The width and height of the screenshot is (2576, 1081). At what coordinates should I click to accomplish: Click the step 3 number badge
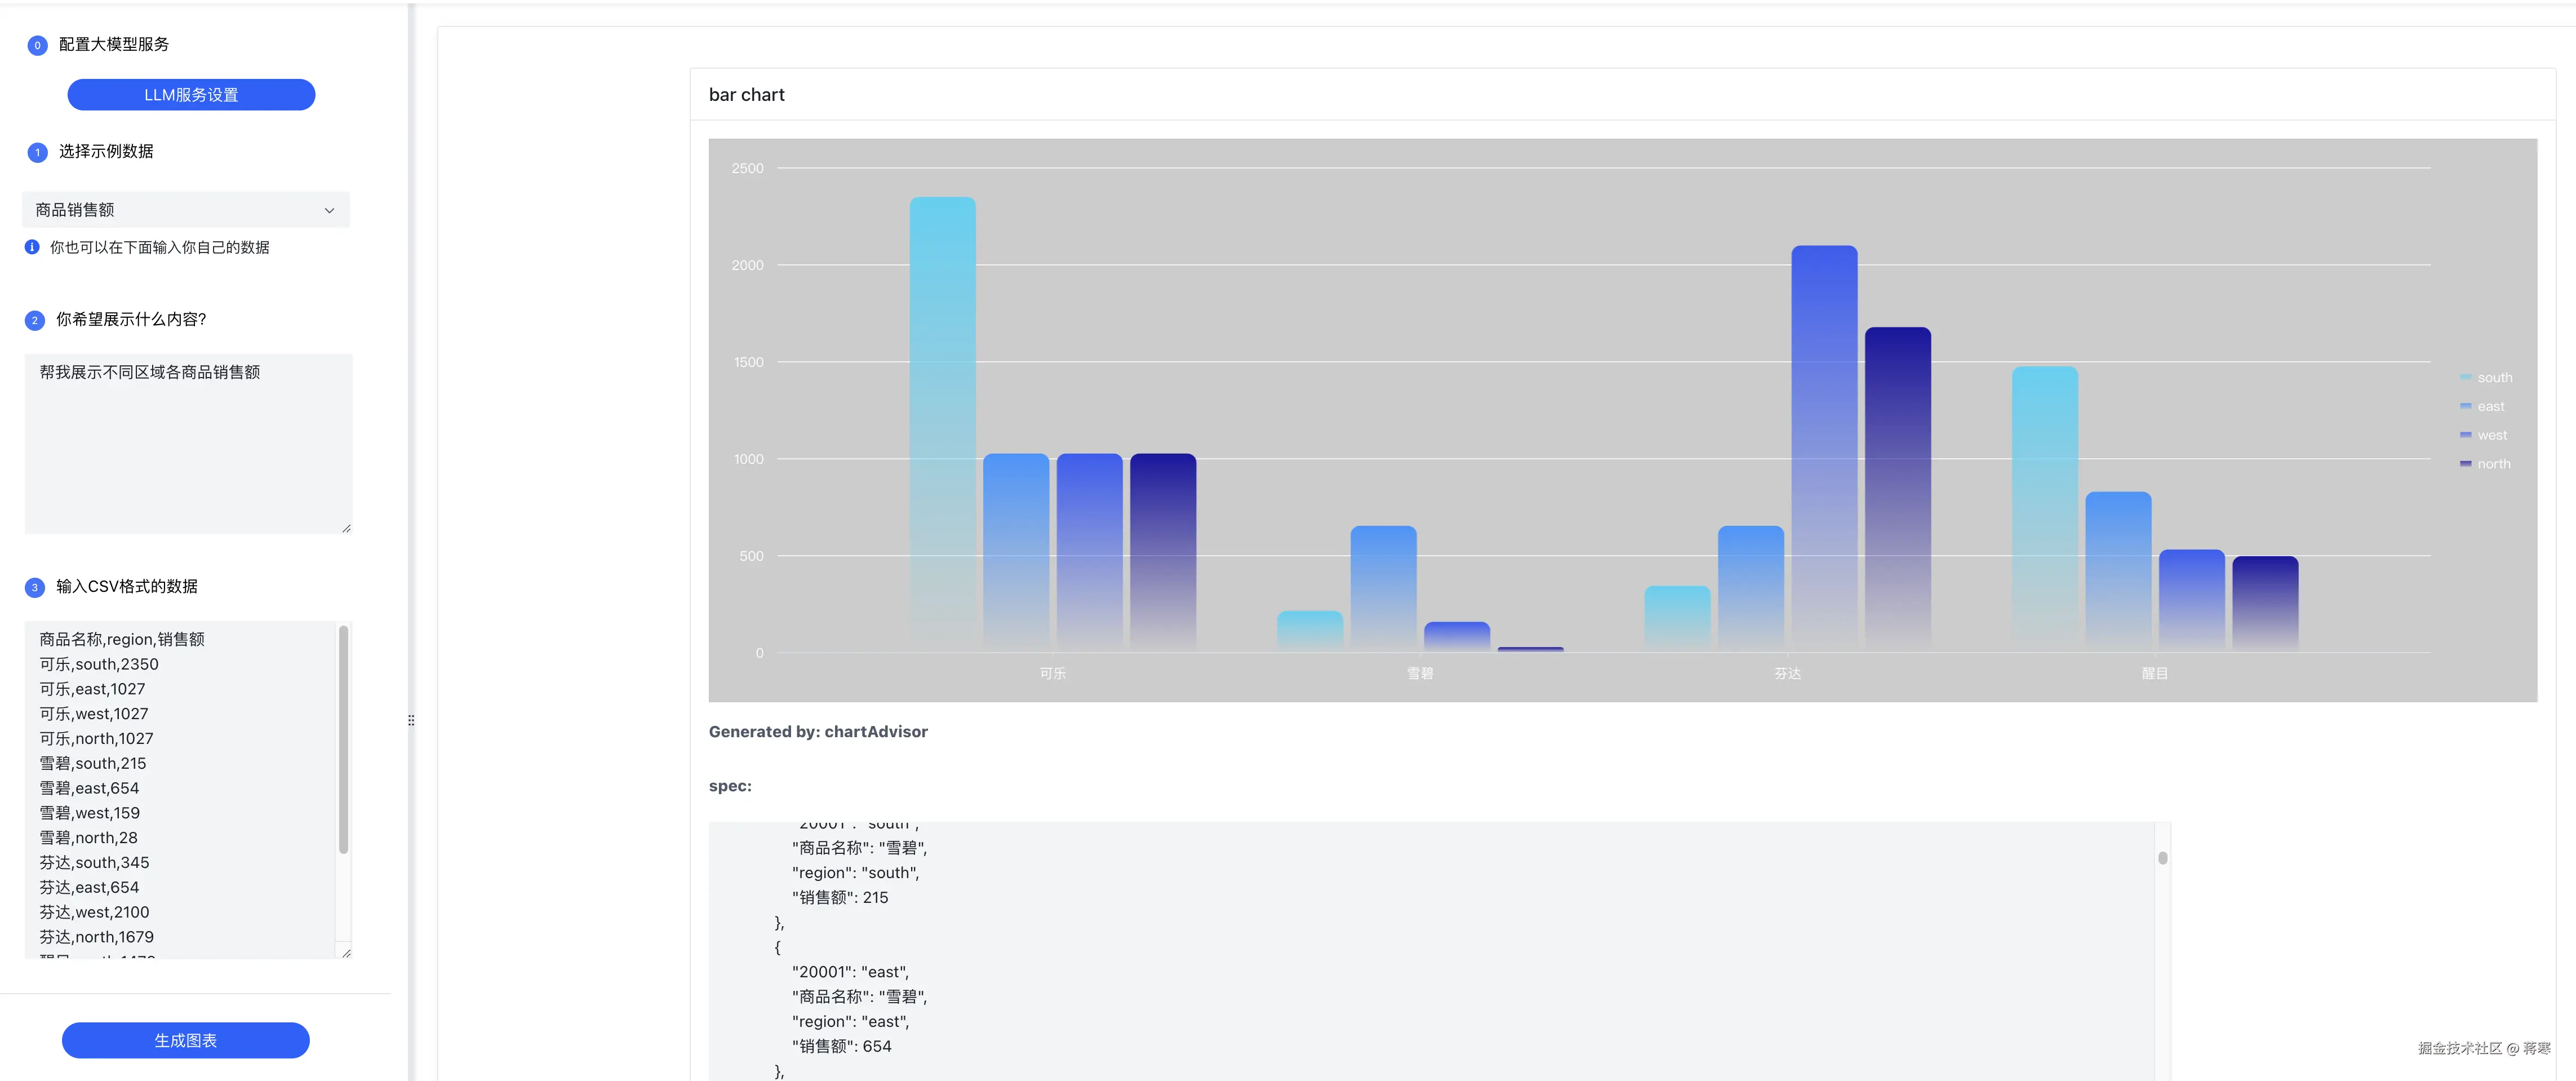(35, 587)
